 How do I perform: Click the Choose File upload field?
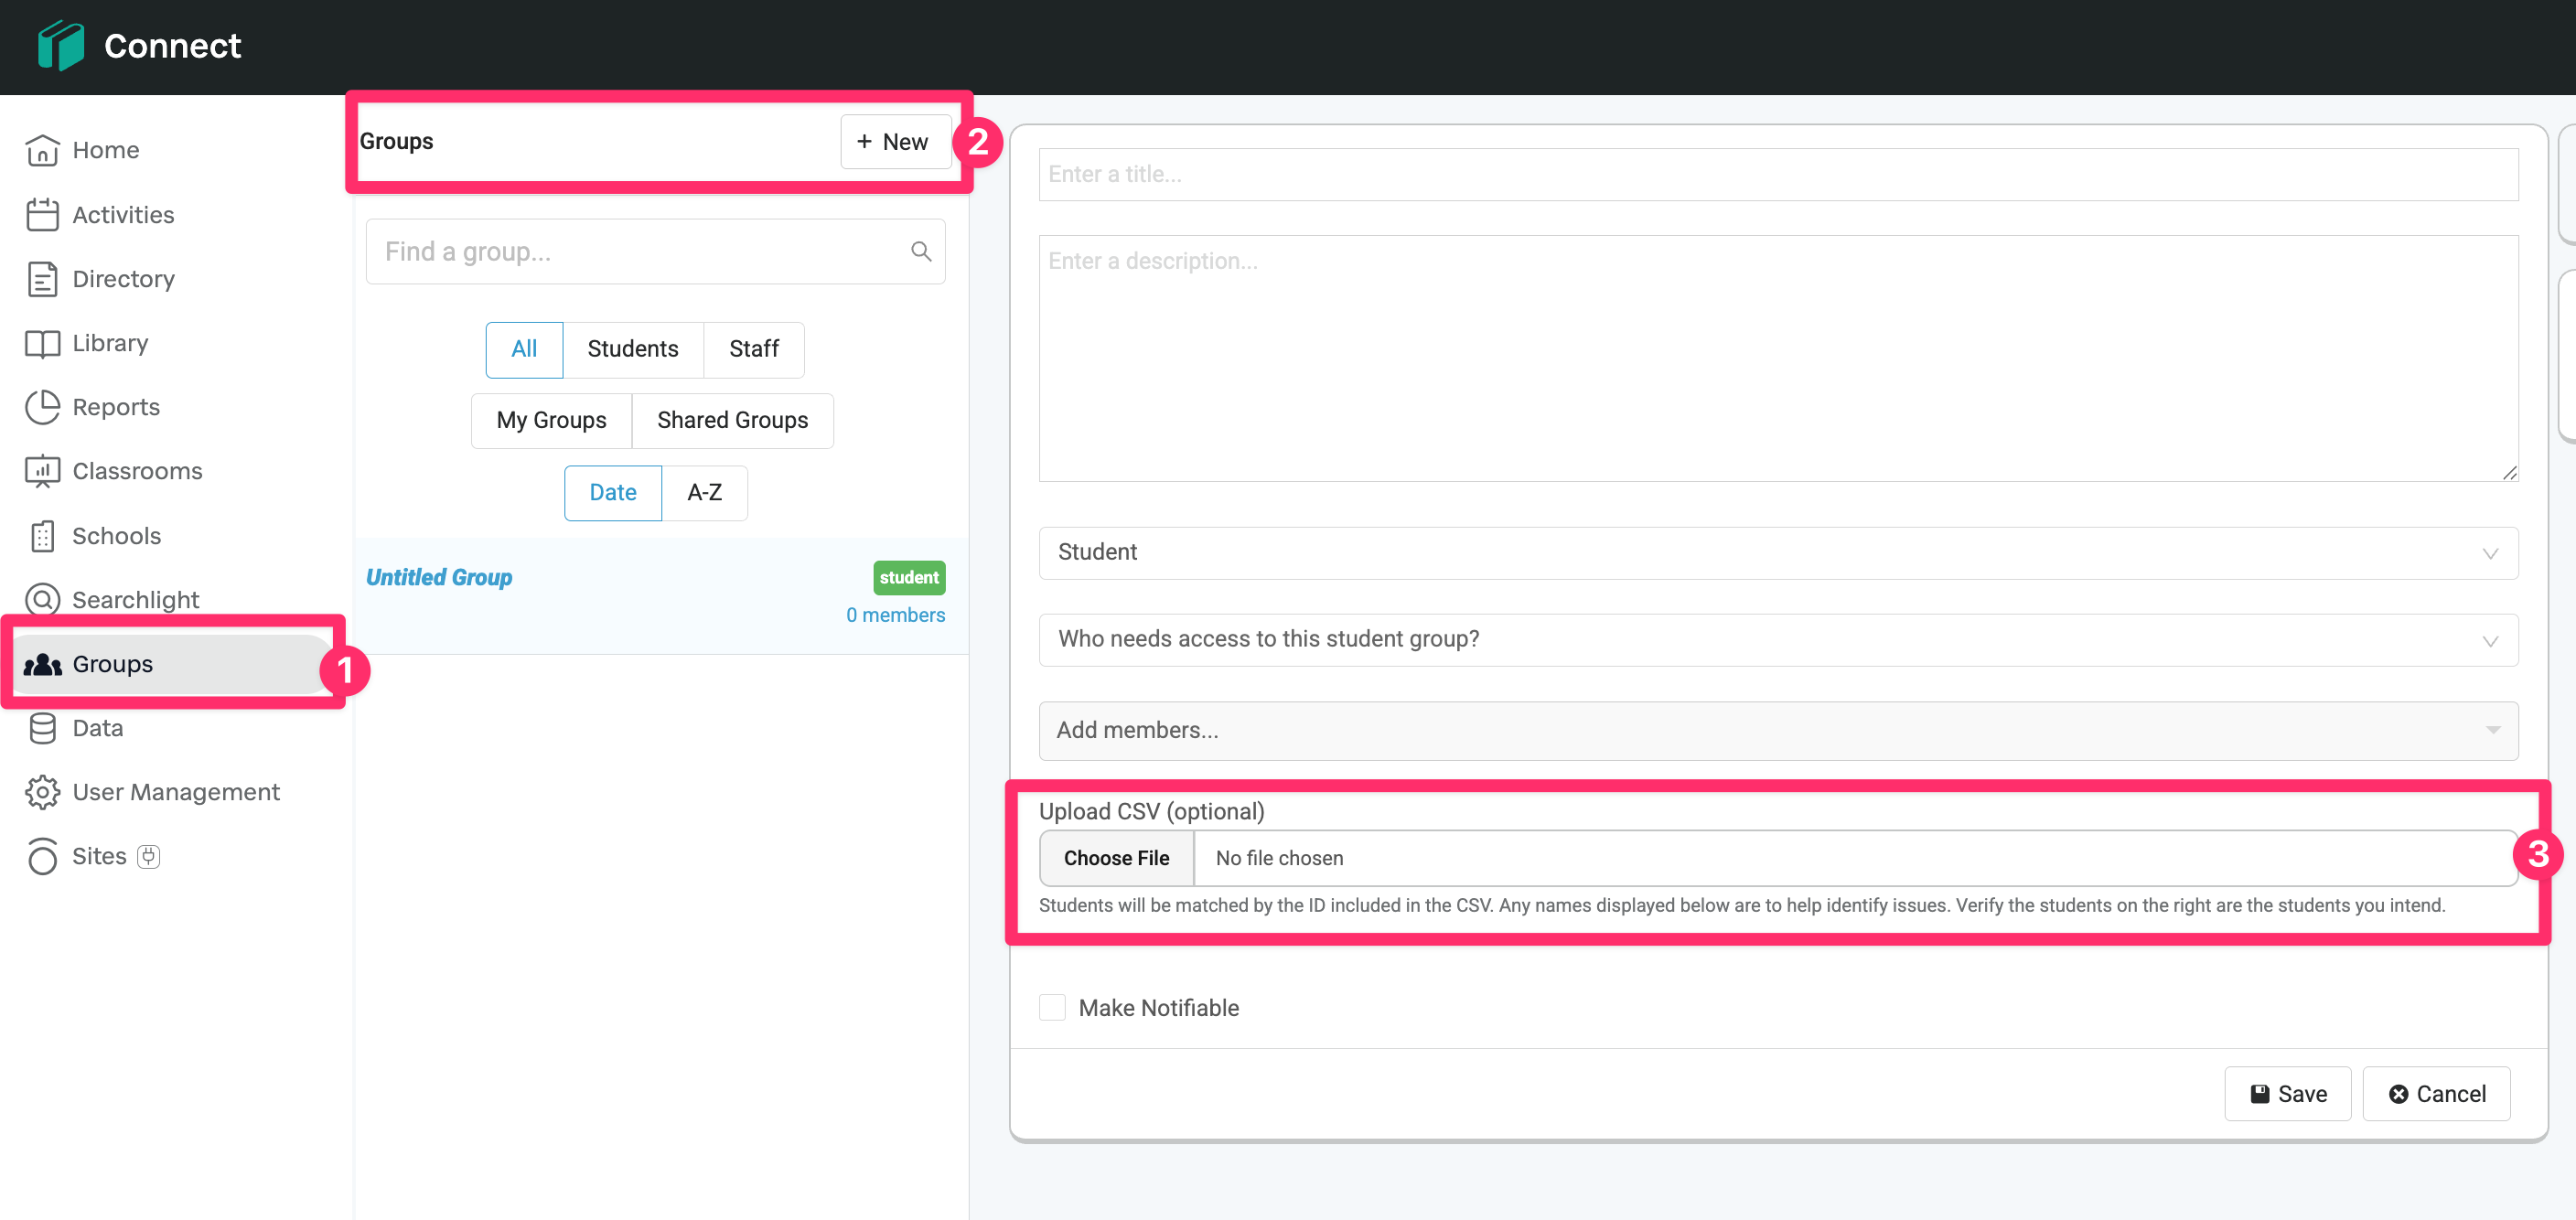[1116, 858]
